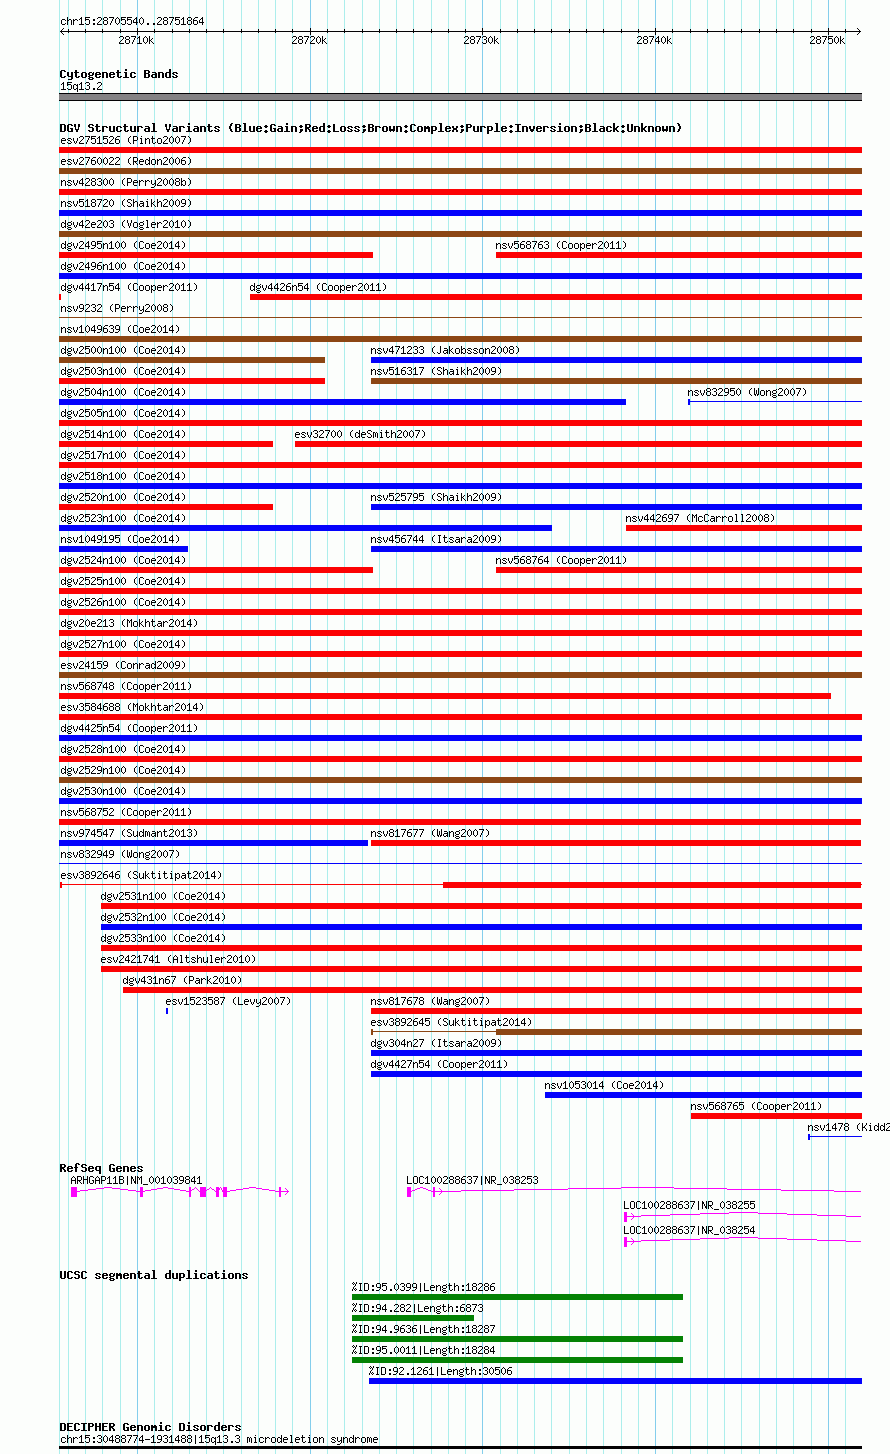Select gene ARHGAP11B|NM_001039841 label
This screenshot has height=1454, width=890.
(136, 1180)
